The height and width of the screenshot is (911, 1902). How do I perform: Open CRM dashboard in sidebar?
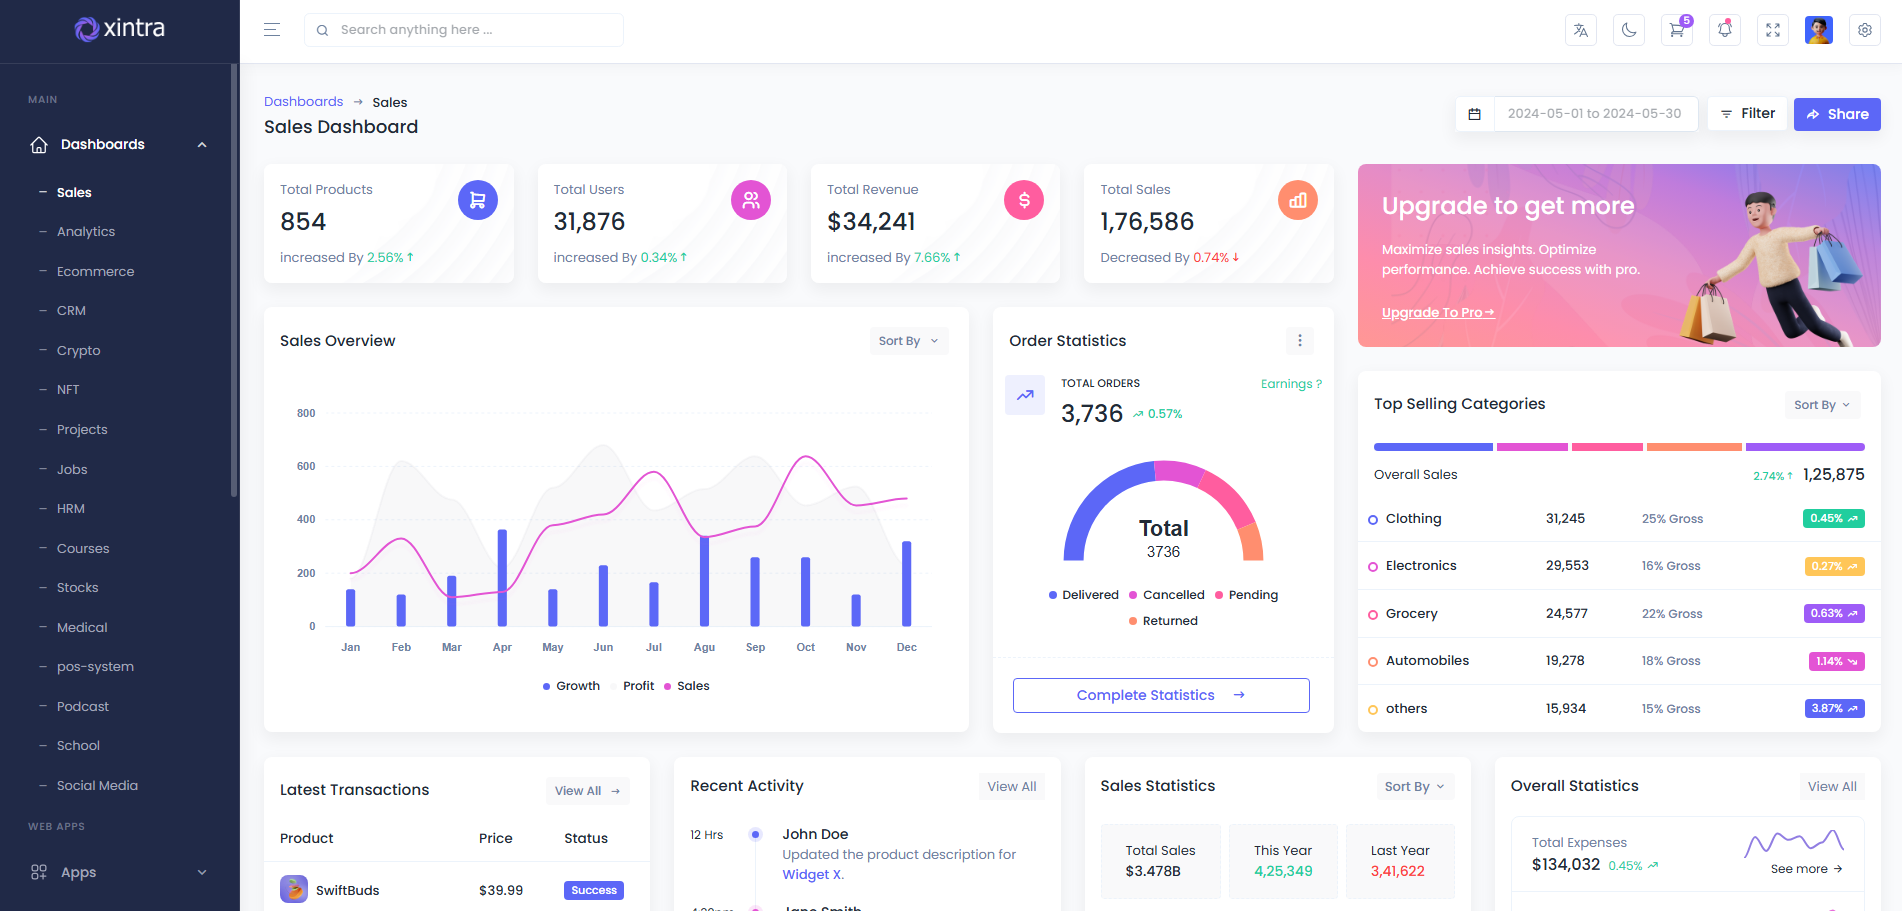(x=71, y=311)
